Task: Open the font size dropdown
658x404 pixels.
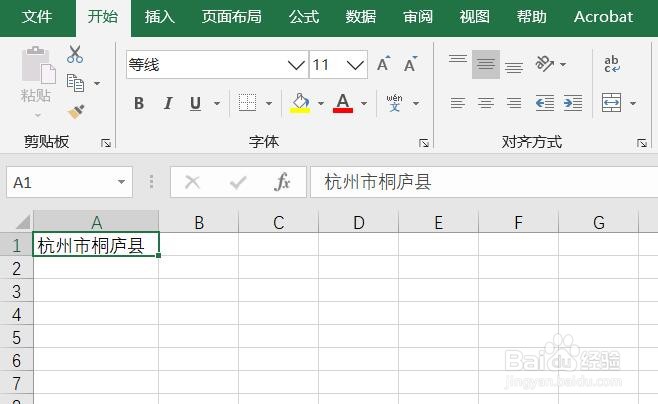Action: tap(355, 65)
